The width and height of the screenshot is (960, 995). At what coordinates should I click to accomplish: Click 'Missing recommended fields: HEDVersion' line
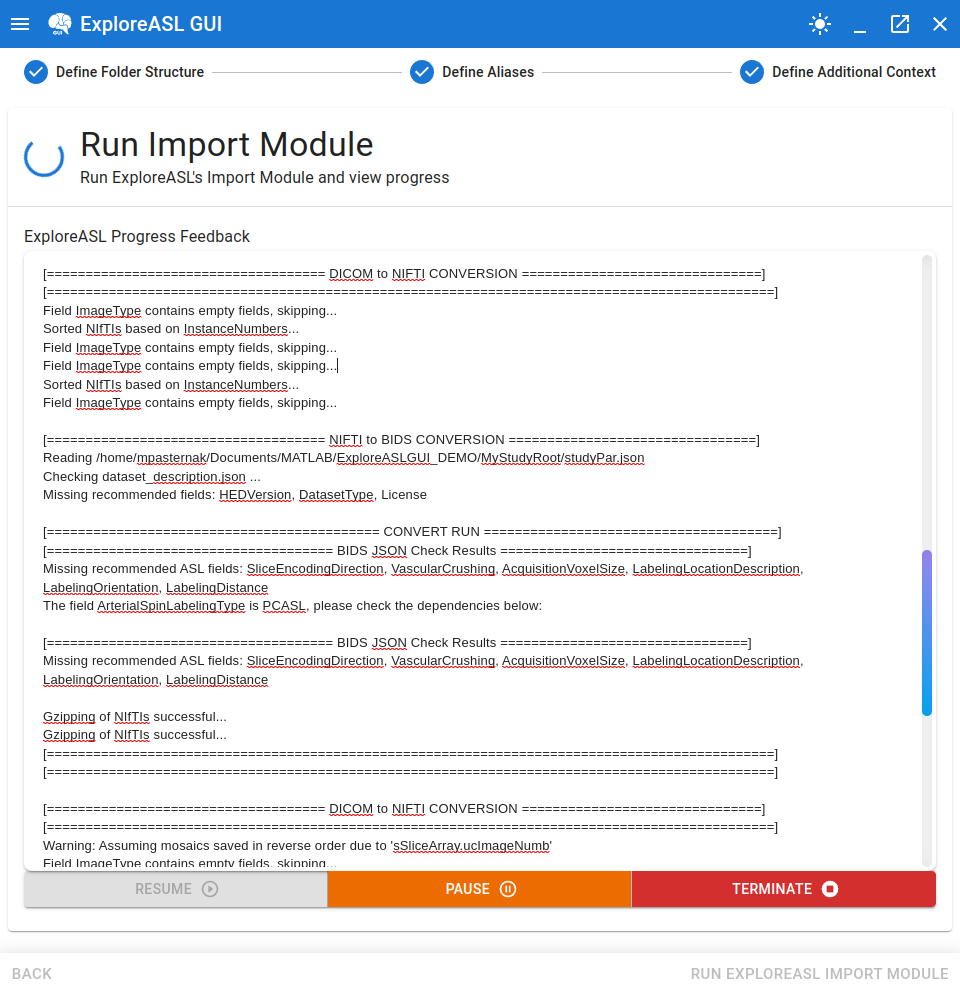[x=235, y=494]
